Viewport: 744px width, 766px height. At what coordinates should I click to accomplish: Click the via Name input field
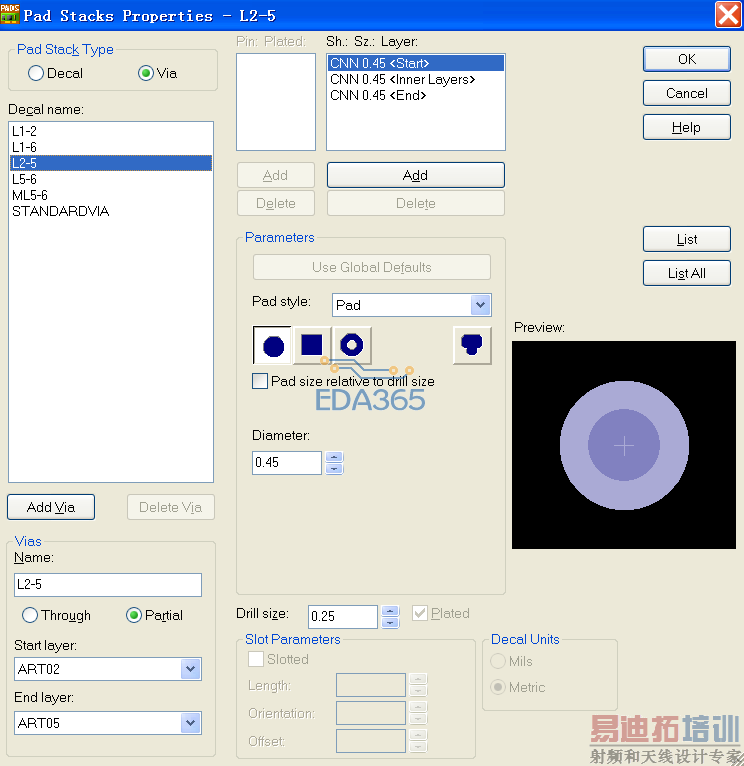point(108,585)
